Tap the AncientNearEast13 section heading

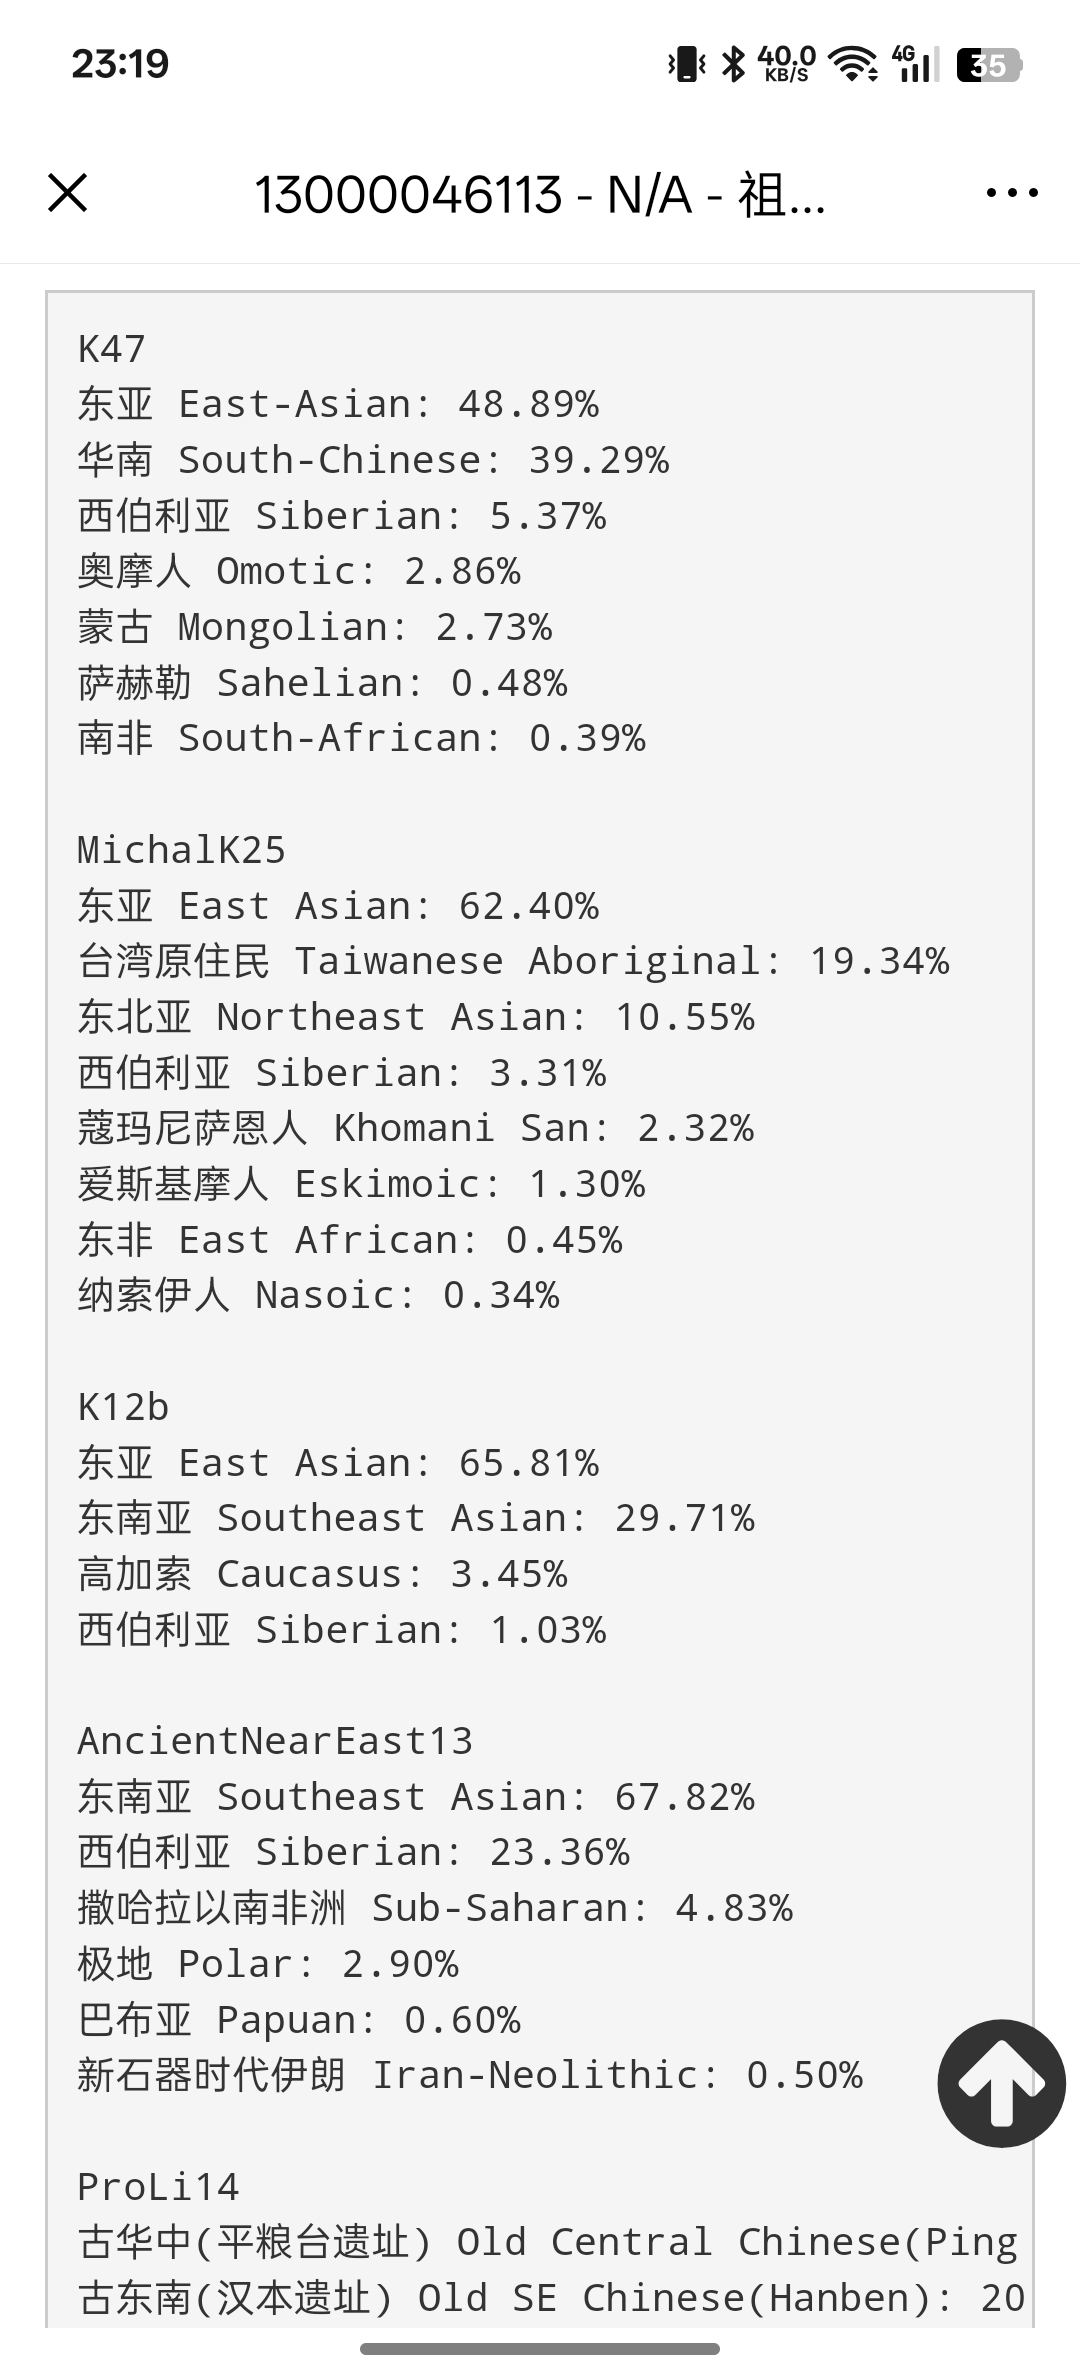(275, 1741)
